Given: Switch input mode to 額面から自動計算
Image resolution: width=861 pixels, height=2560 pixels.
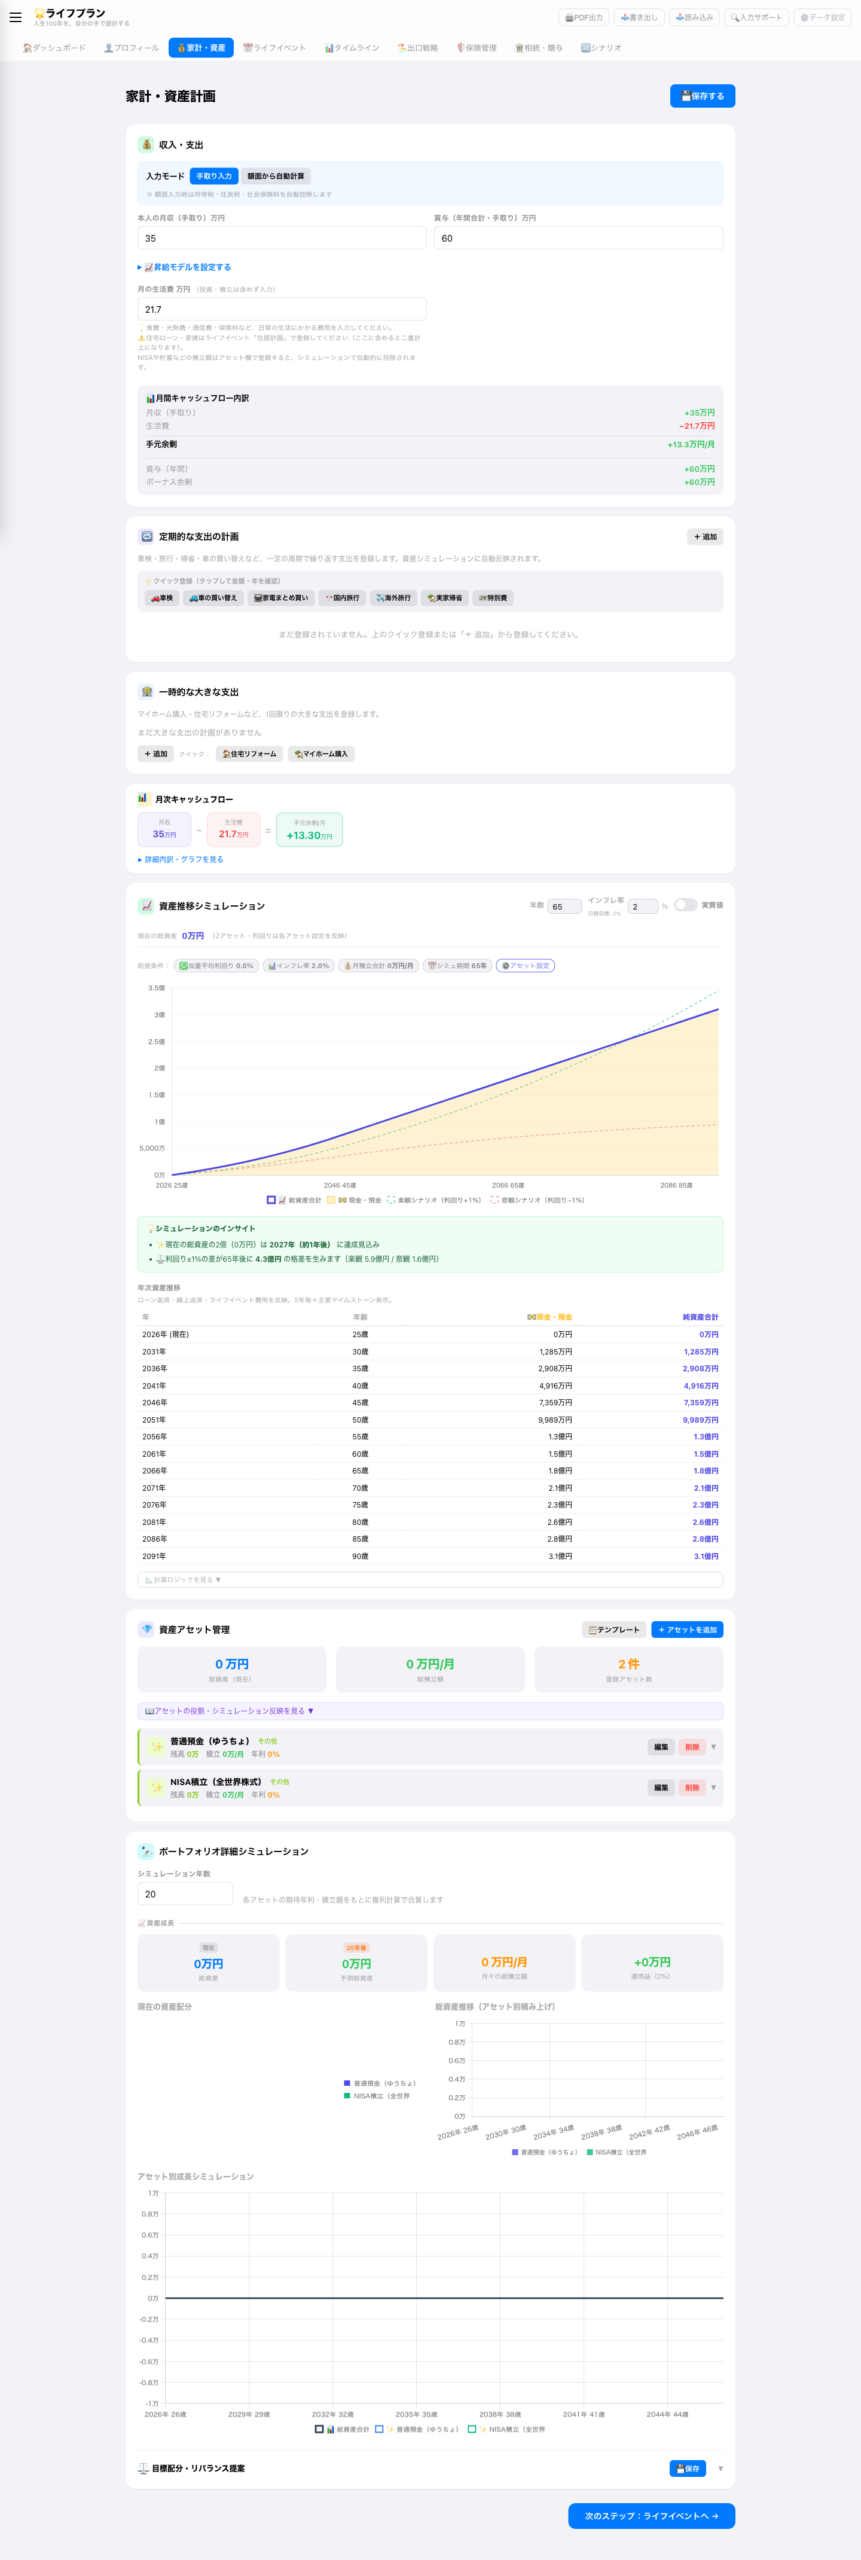Looking at the screenshot, I should coord(276,176).
